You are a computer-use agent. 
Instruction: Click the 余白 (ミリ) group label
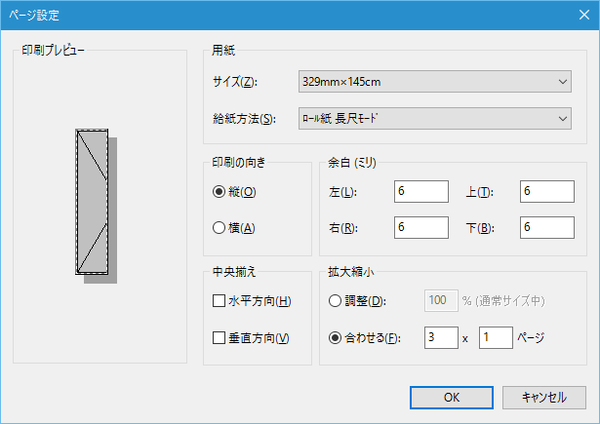pos(352,163)
